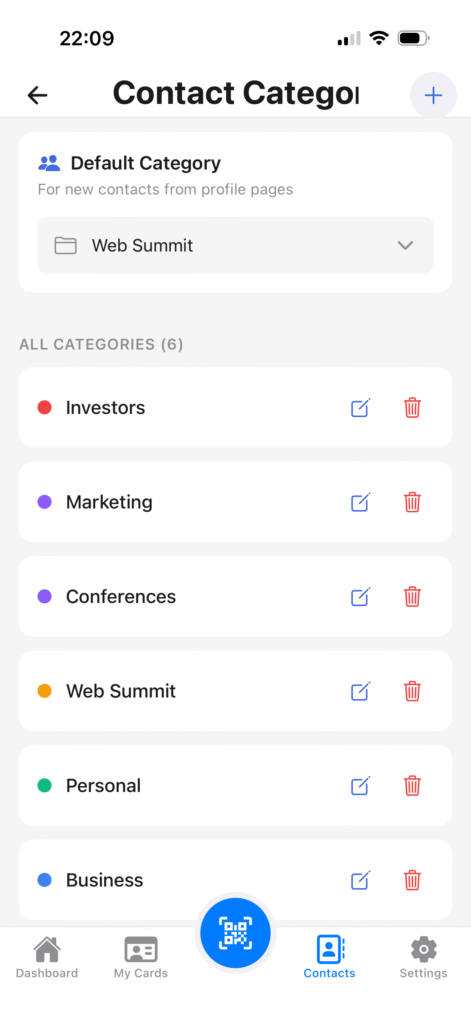Click the green Personal color dot
This screenshot has width=471, height=1024.
point(44,785)
